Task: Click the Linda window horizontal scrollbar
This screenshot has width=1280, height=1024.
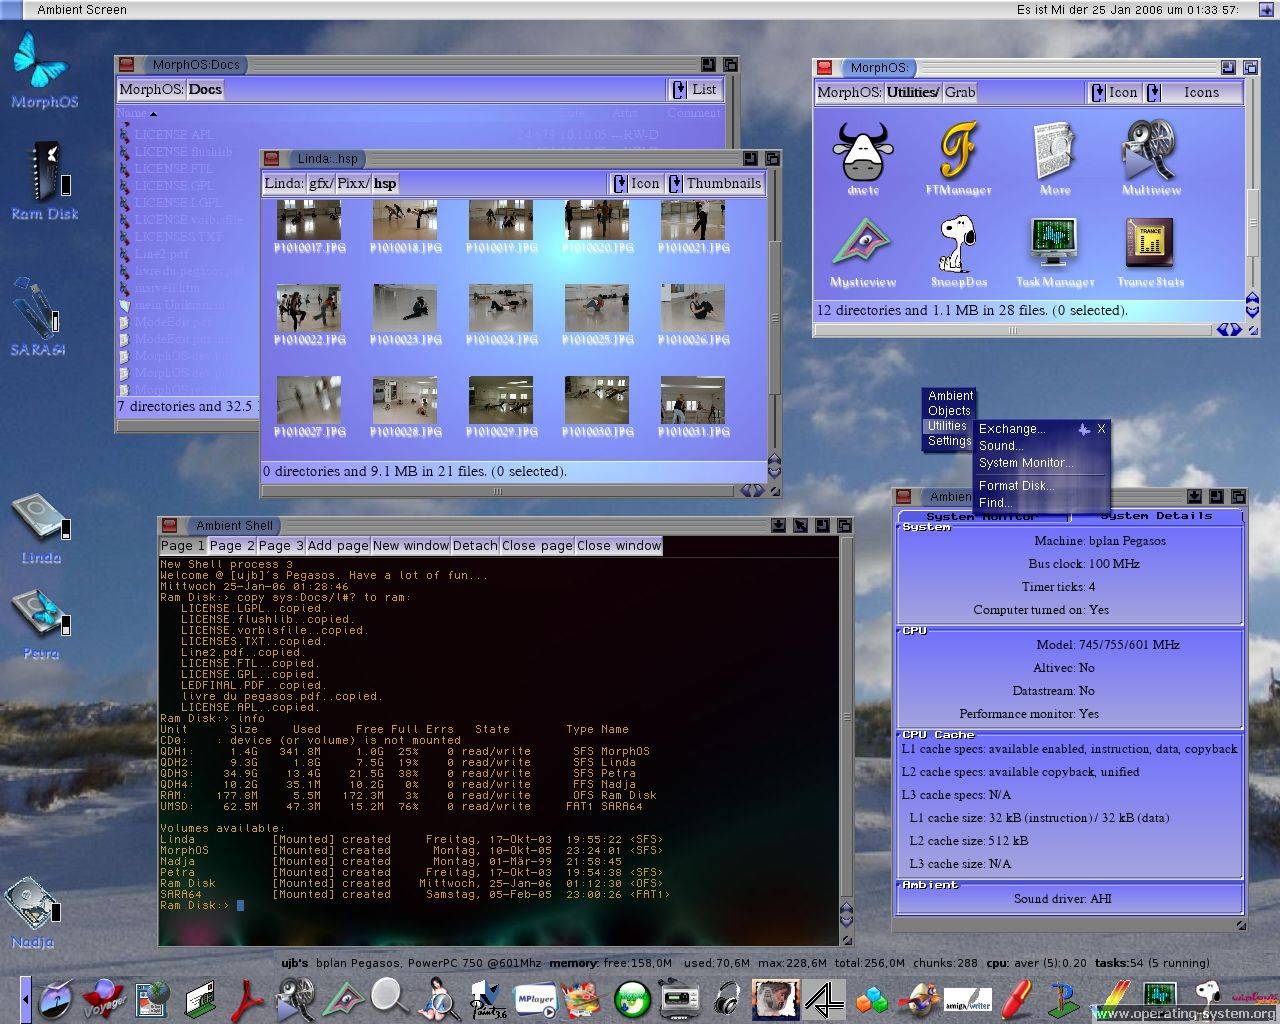Action: [x=498, y=491]
